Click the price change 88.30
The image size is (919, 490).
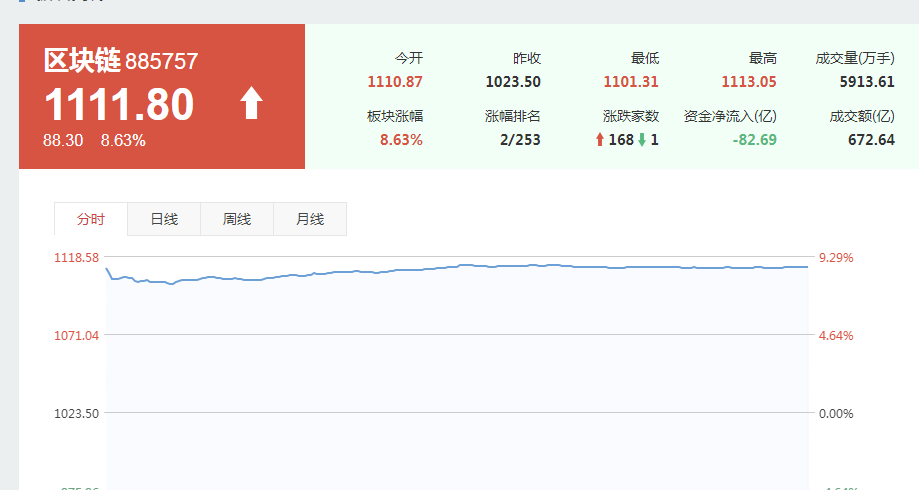coord(63,141)
